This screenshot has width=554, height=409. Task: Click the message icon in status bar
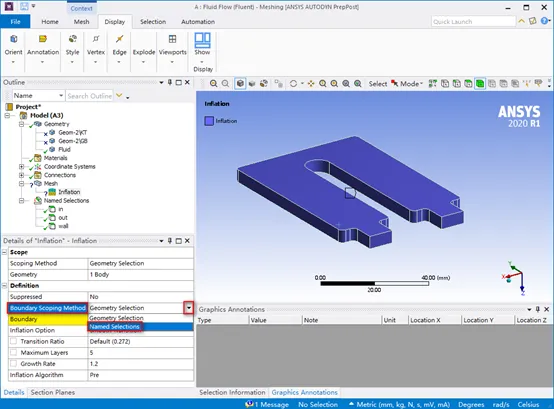tap(249, 404)
